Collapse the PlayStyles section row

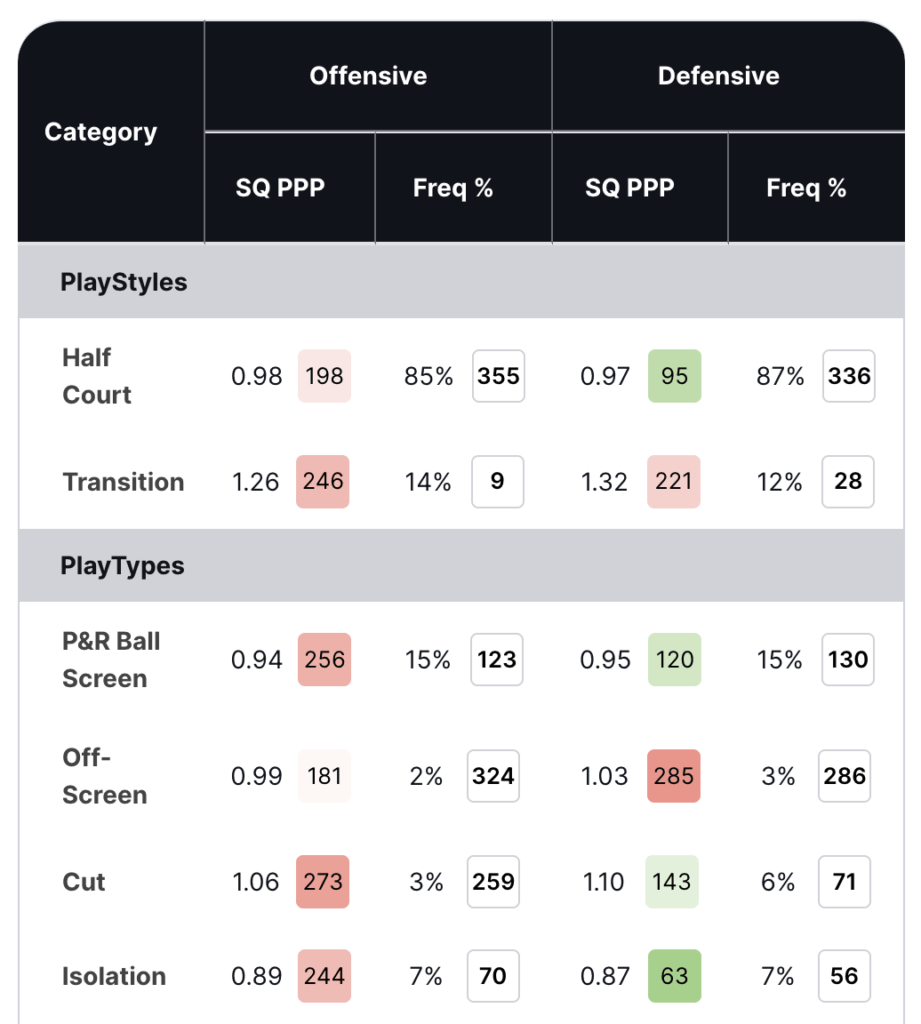pos(124,282)
